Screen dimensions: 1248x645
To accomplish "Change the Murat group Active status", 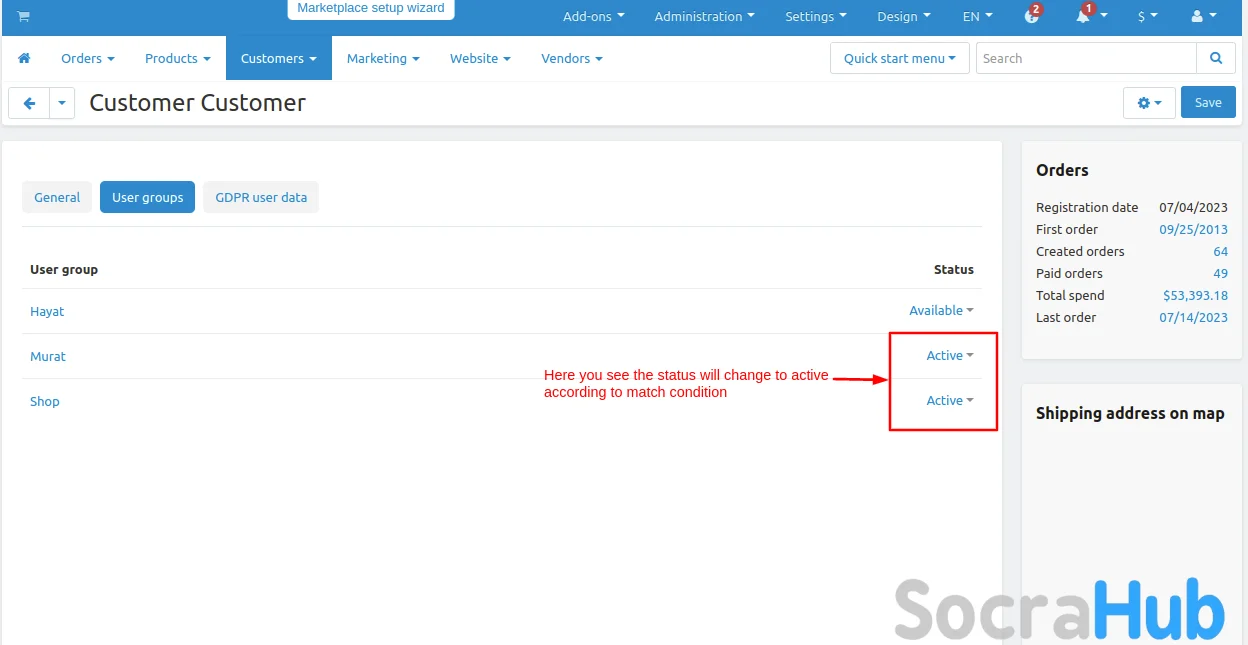I will coord(949,356).
